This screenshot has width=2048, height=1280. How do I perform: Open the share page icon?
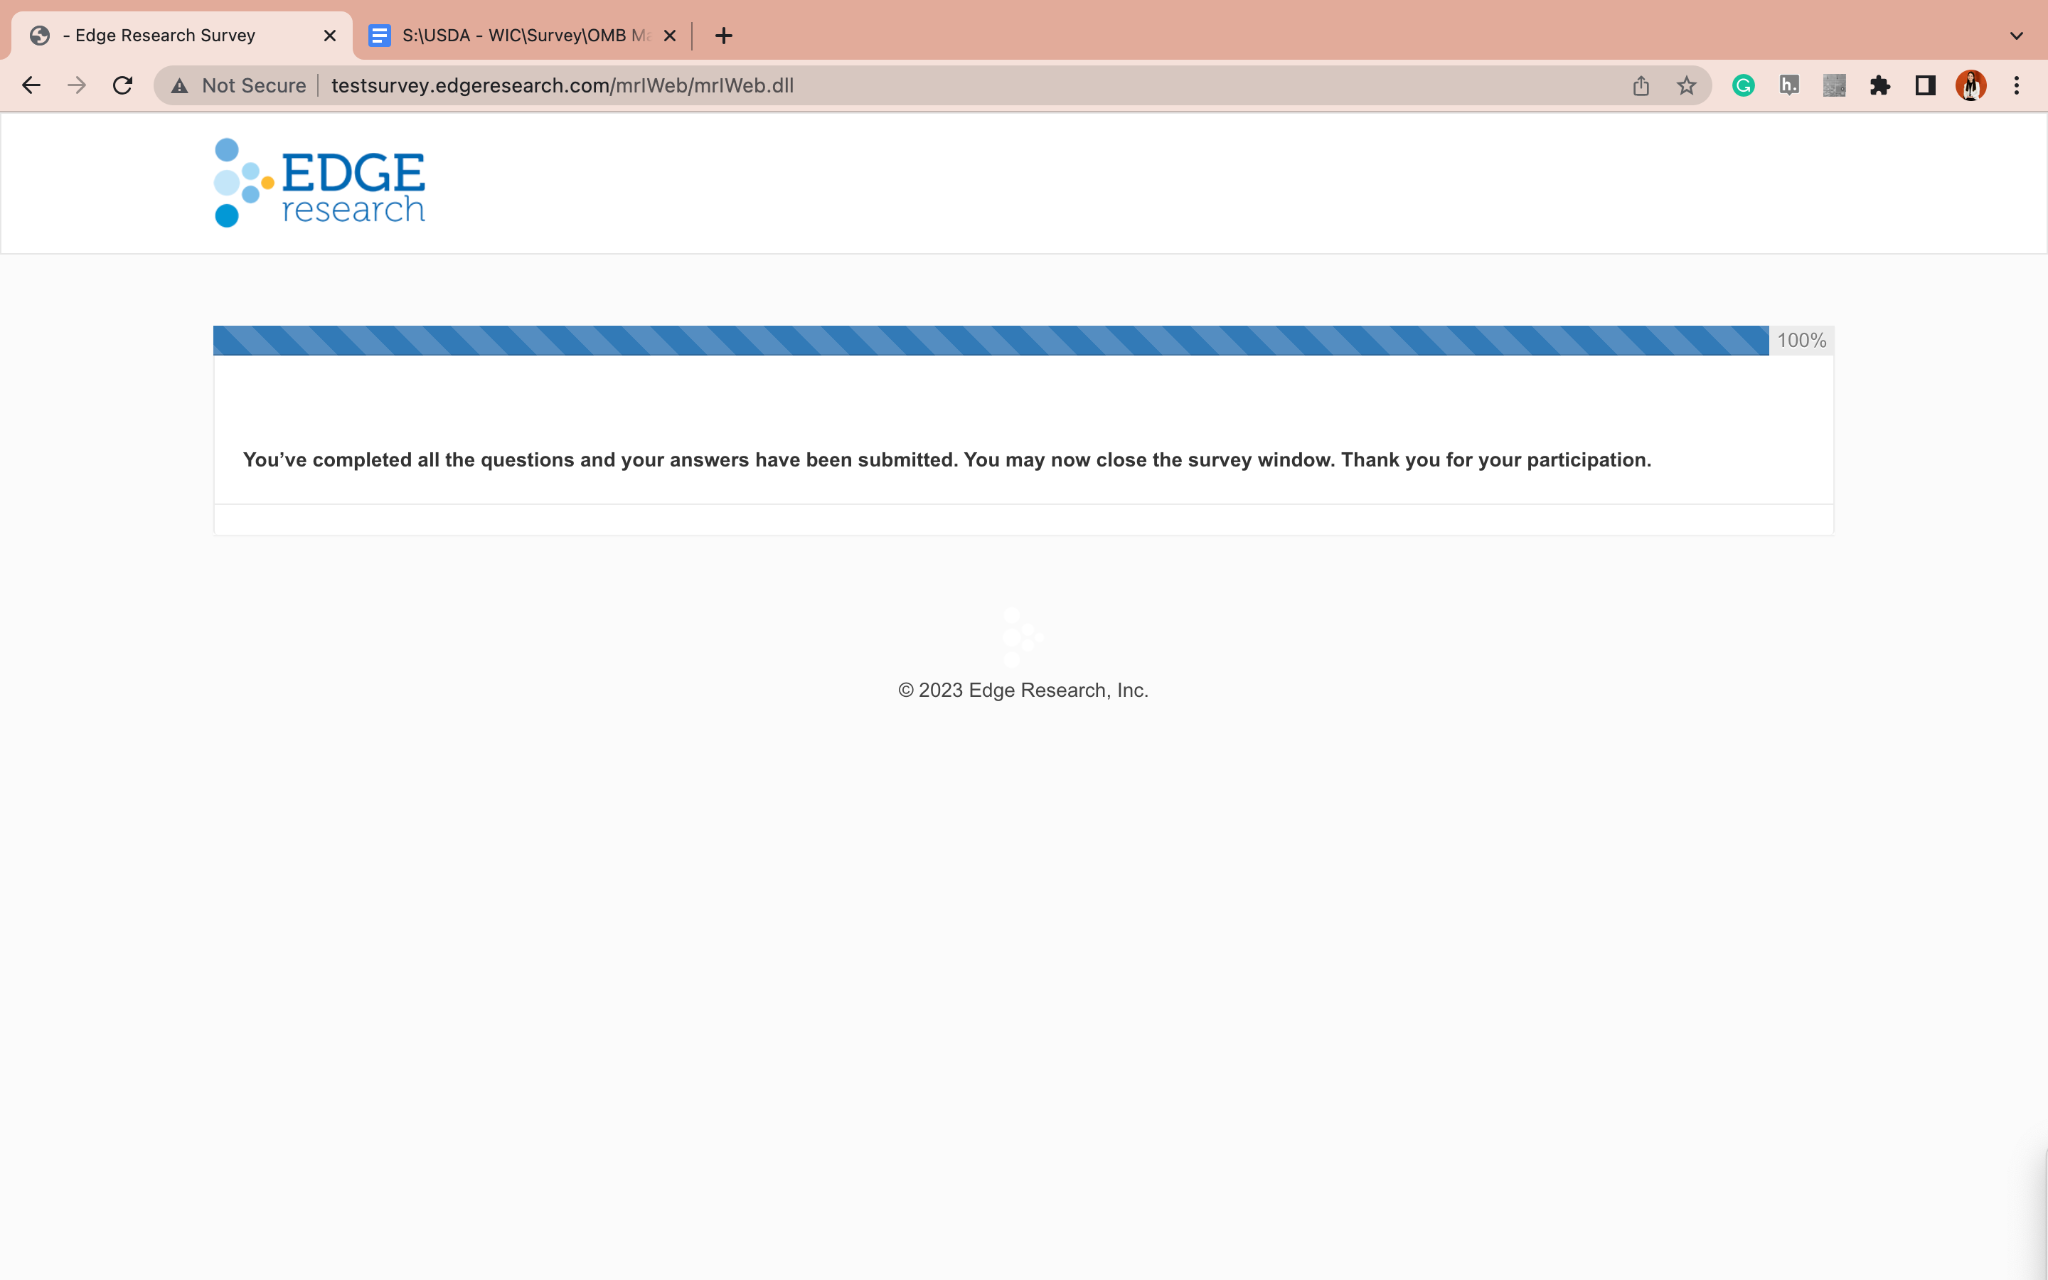(1641, 86)
